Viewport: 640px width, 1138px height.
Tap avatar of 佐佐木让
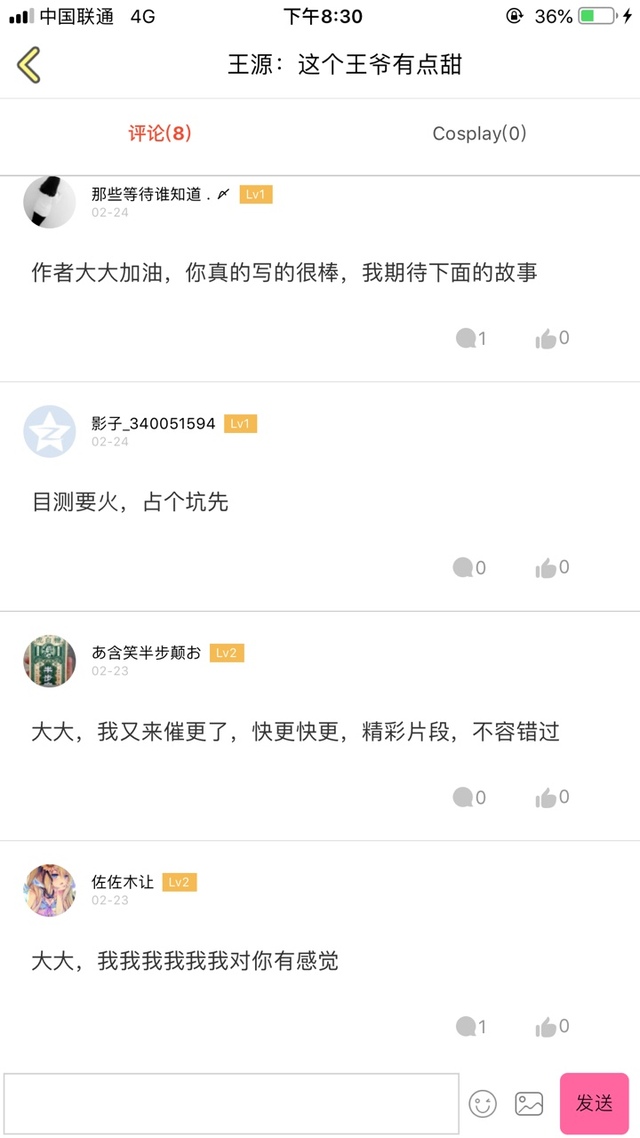click(49, 890)
